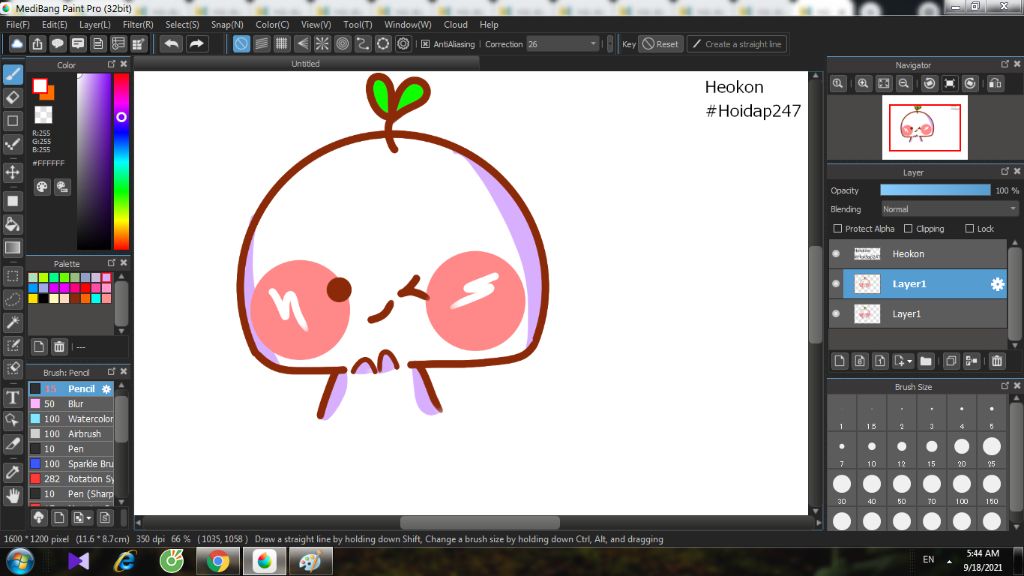The height and width of the screenshot is (576, 1024).
Task: Add a layer folder
Action: pos(925,360)
